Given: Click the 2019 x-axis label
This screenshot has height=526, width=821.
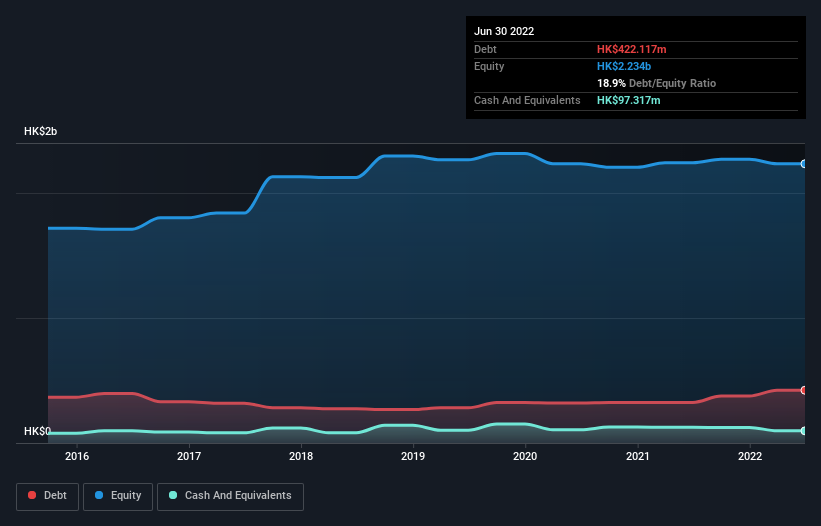Looking at the screenshot, I should 413,456.
